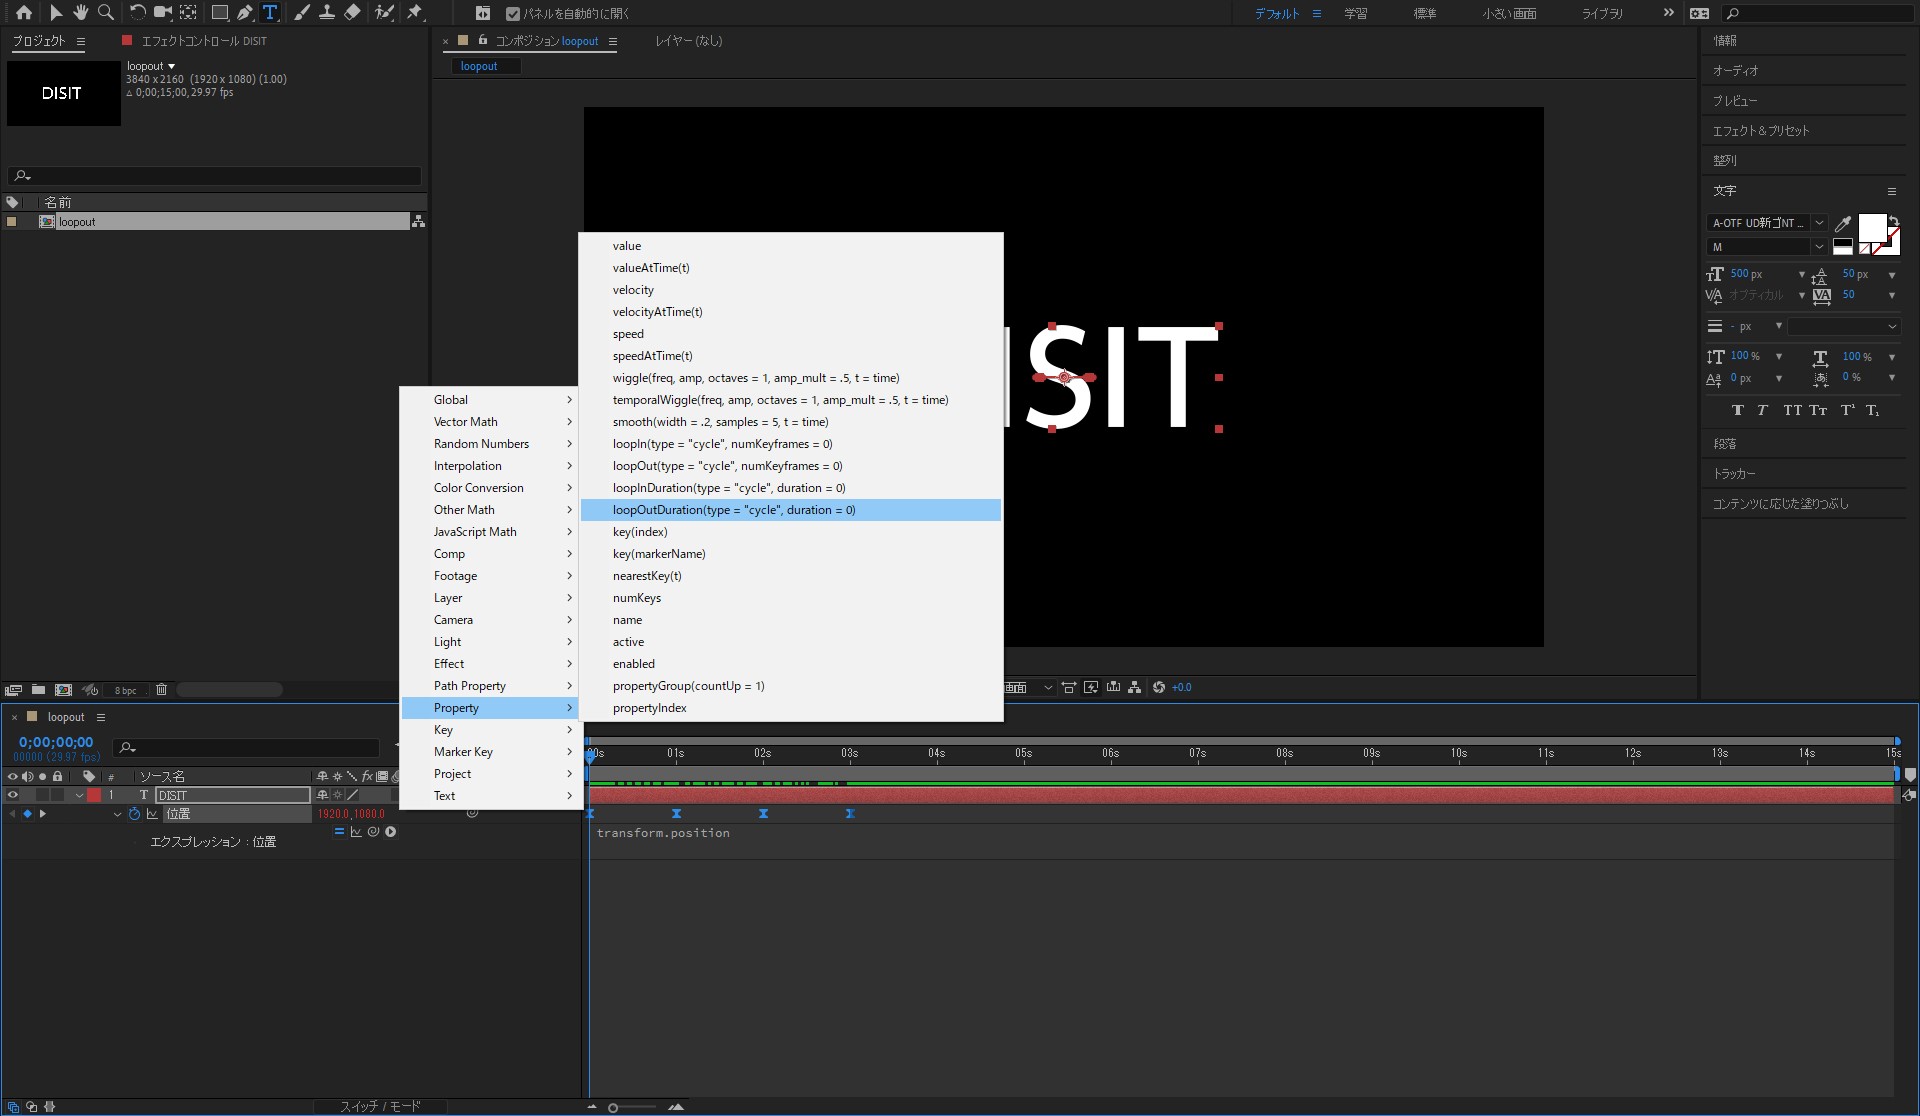Viewport: 1920px width, 1116px height.
Task: Select the Puppet Pin tool
Action: (x=415, y=13)
